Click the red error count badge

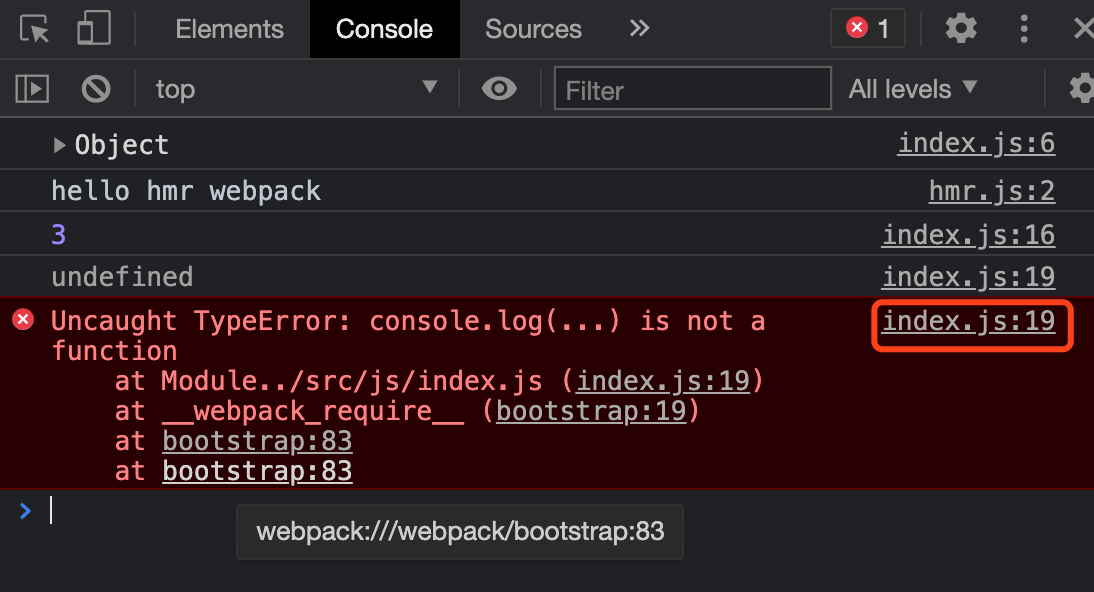tap(867, 28)
